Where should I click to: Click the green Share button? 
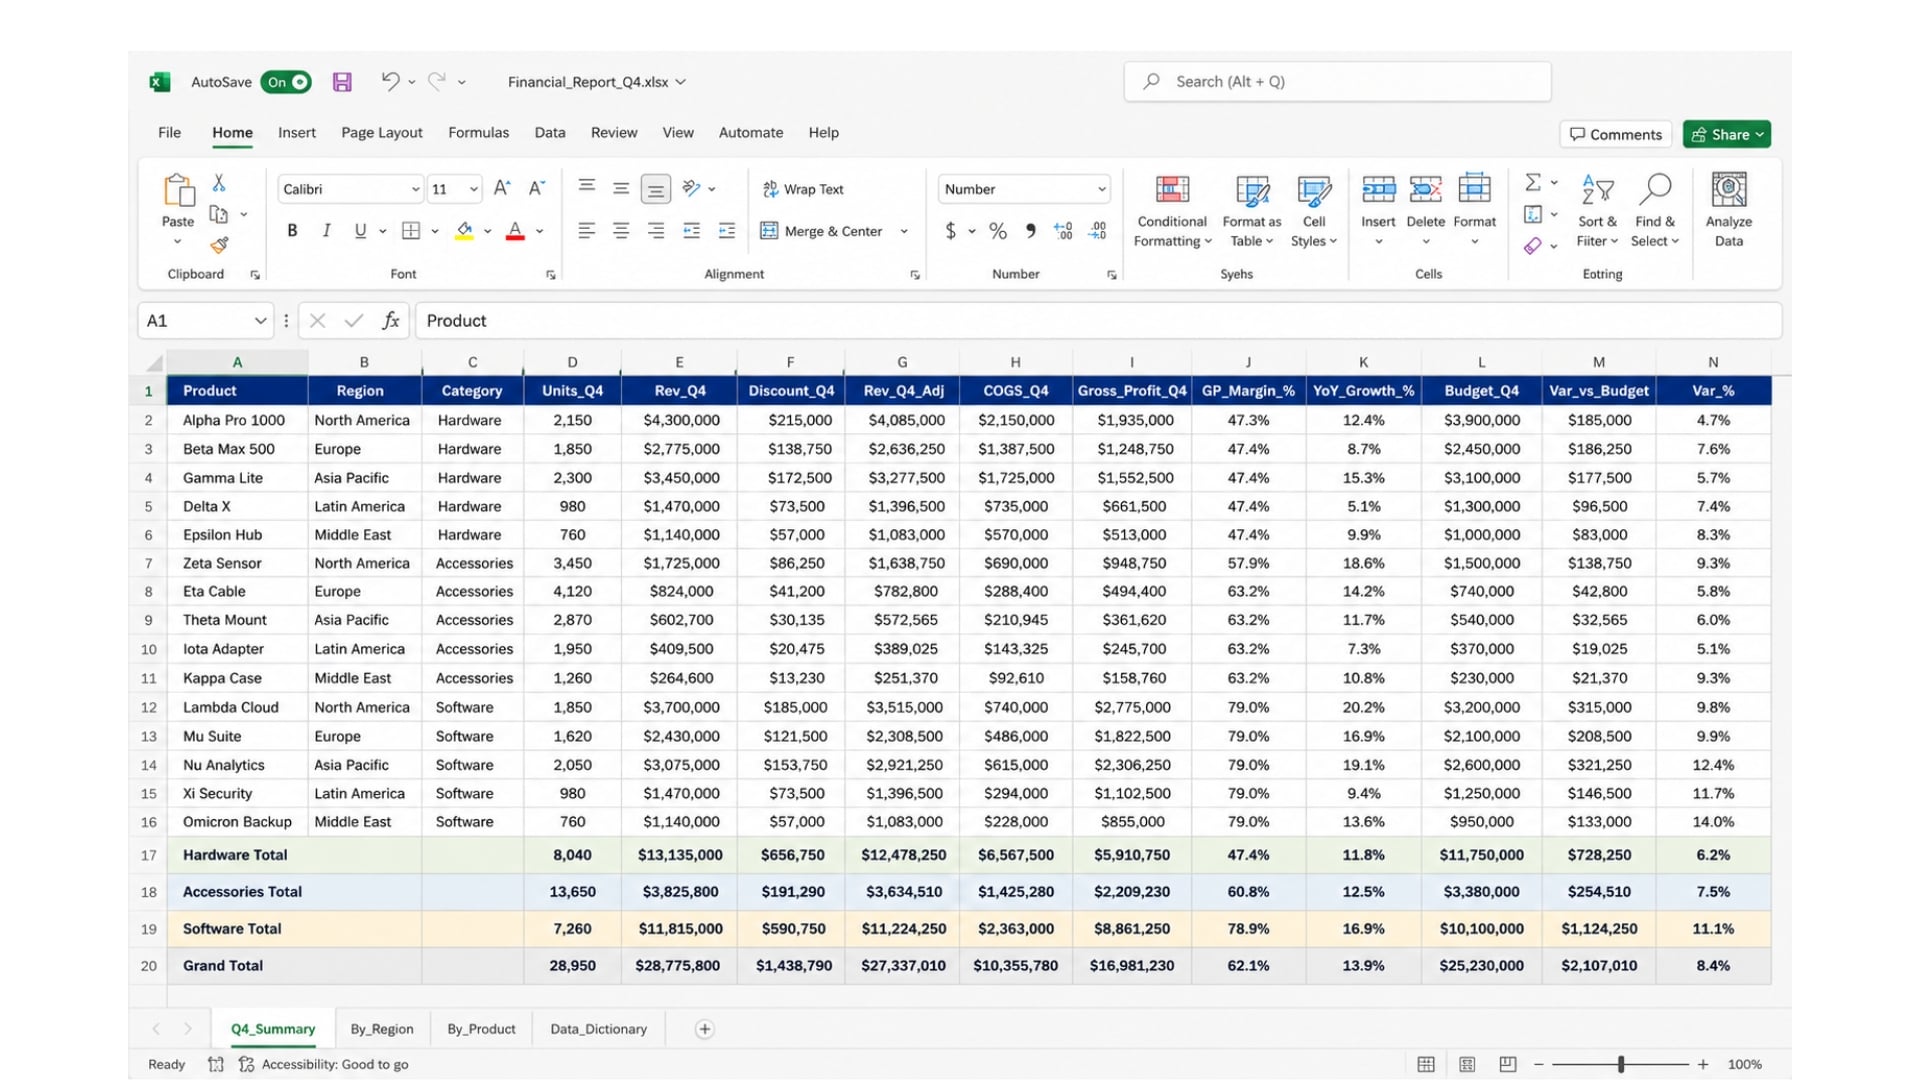pos(1727,134)
